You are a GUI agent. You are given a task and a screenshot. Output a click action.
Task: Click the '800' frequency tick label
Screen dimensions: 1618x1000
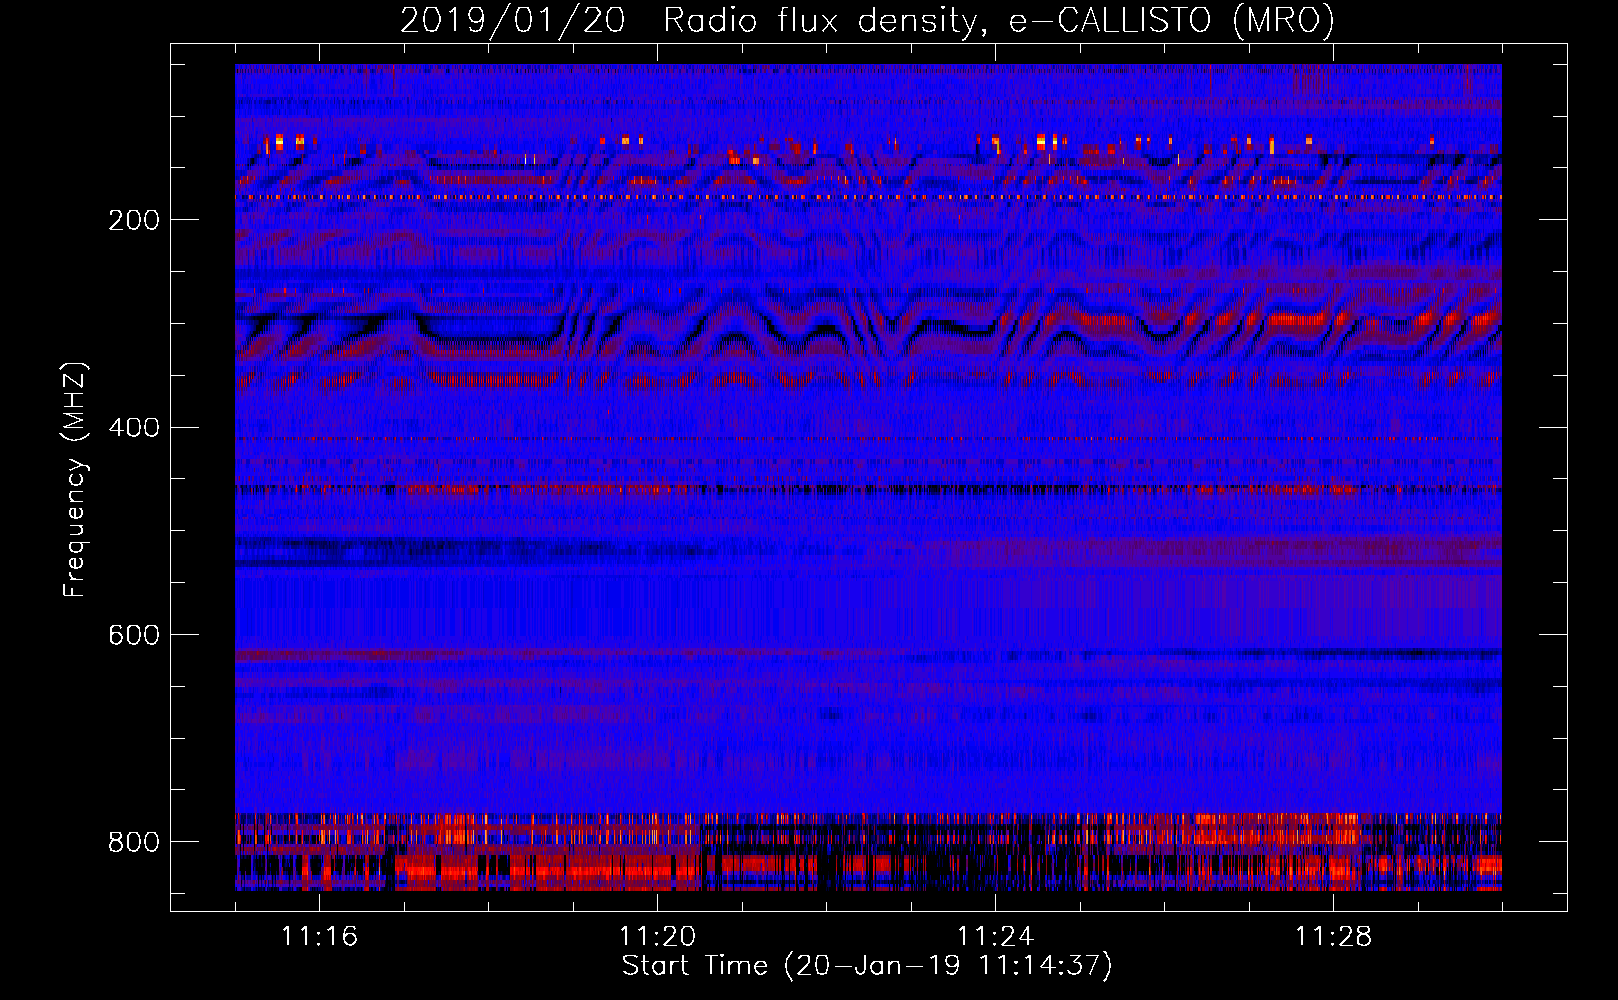[133, 842]
